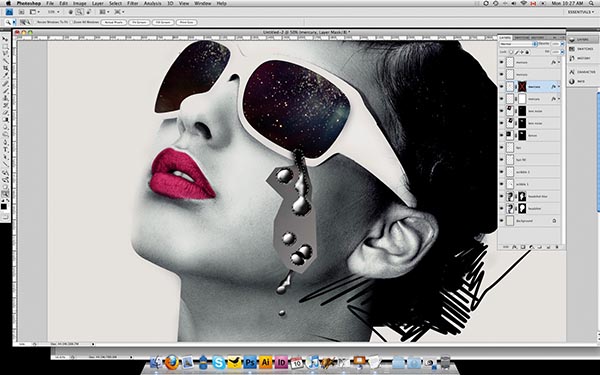Image resolution: width=600 pixels, height=375 pixels.
Task: Click the Fit Screen button
Action: point(139,22)
